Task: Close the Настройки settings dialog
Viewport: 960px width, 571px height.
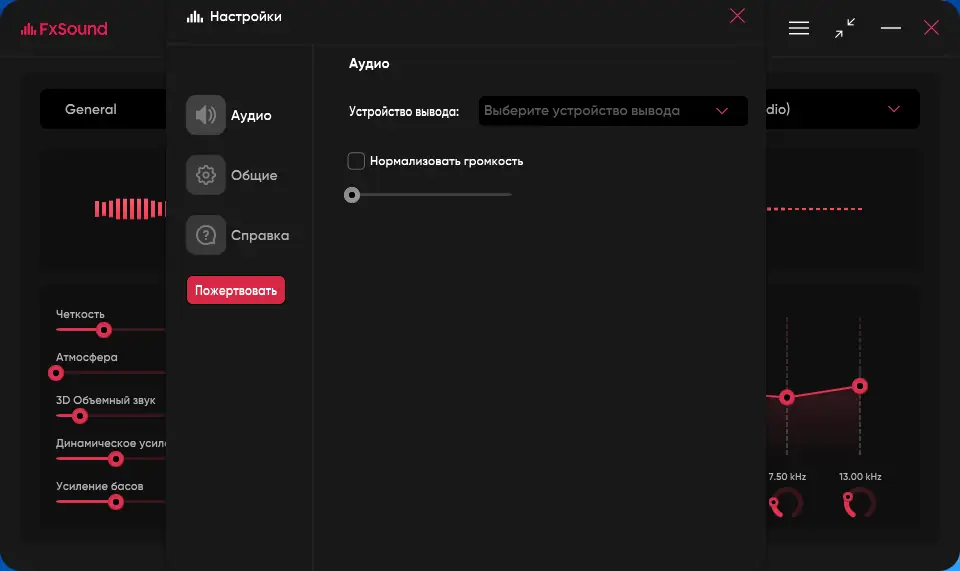Action: [x=737, y=16]
